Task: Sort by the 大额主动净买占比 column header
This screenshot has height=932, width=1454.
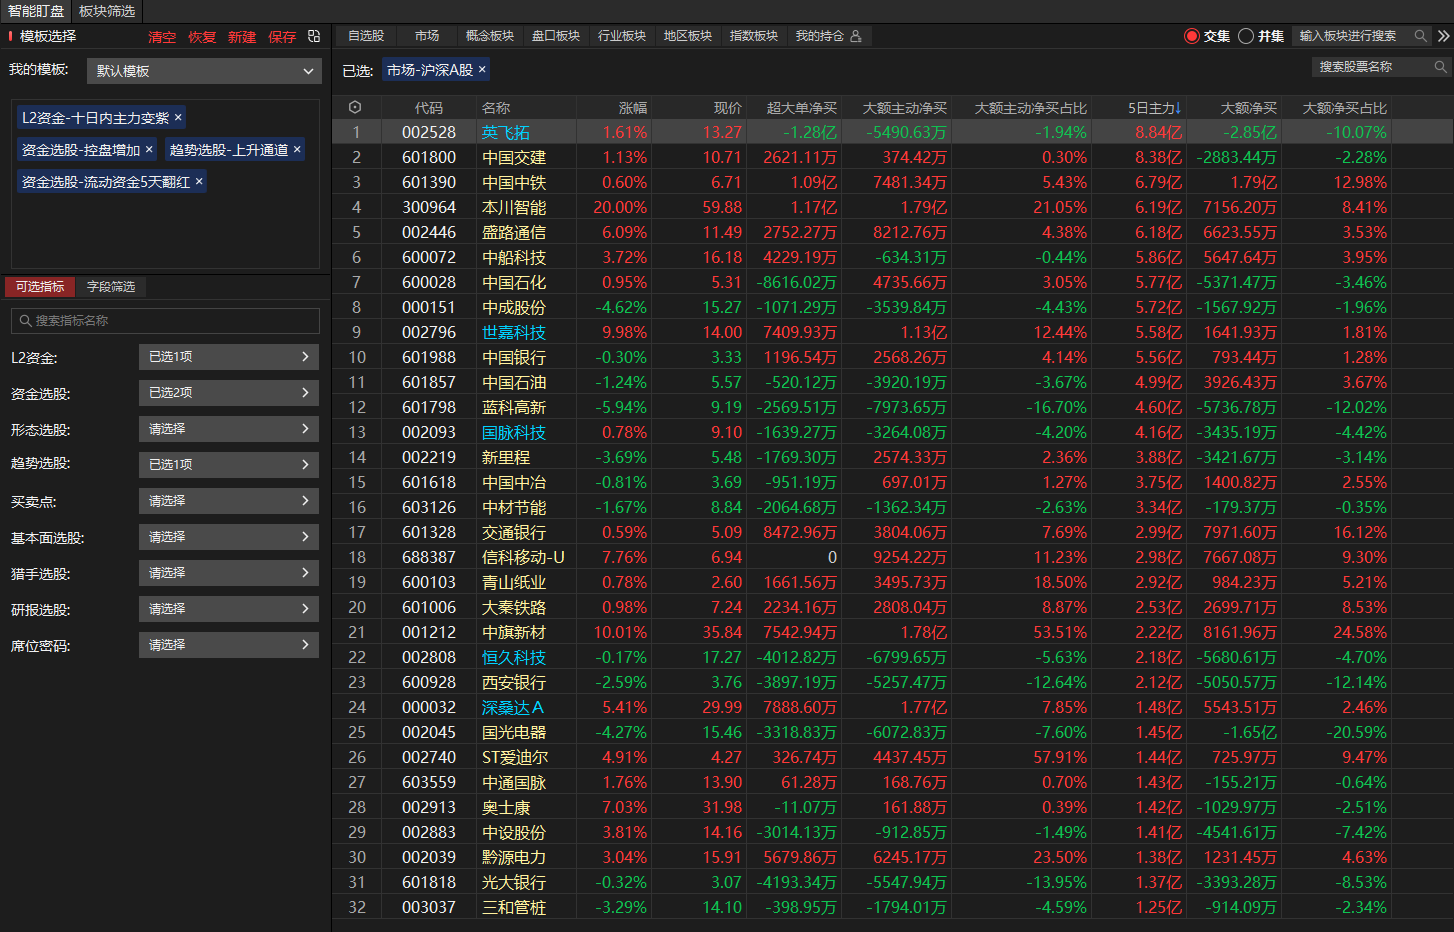Action: pyautogui.click(x=1031, y=108)
